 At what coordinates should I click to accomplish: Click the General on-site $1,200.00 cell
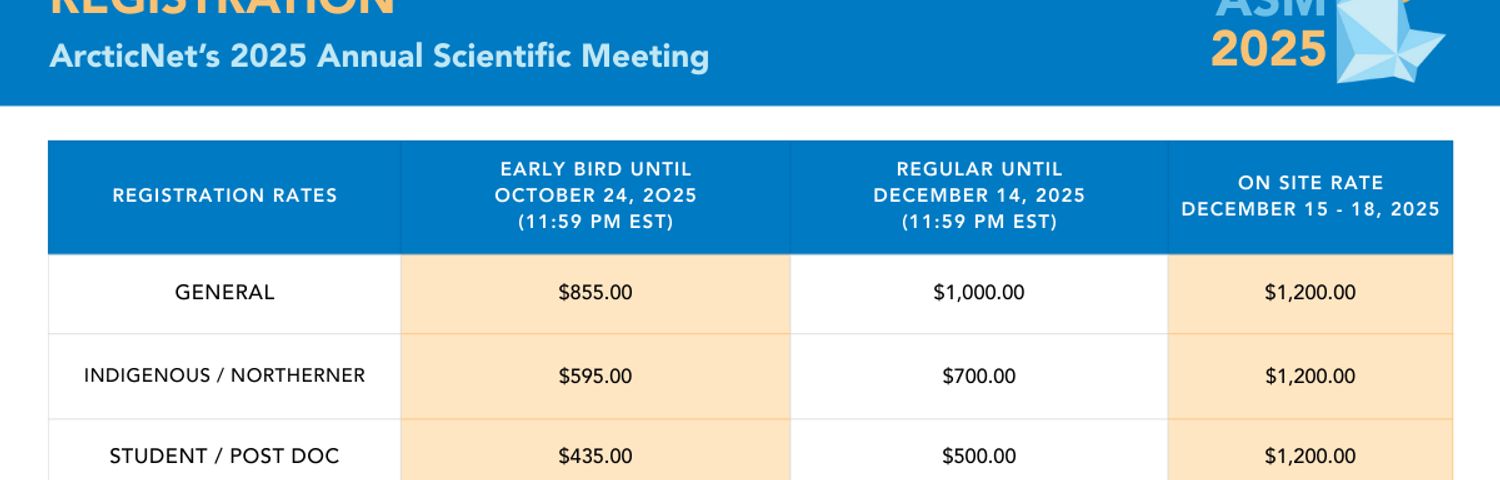tap(1310, 293)
